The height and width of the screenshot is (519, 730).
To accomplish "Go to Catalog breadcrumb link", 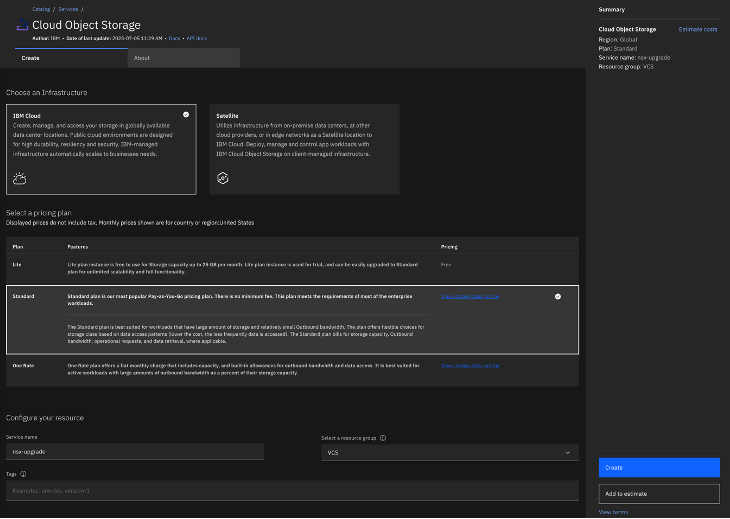I will pyautogui.click(x=40, y=9).
